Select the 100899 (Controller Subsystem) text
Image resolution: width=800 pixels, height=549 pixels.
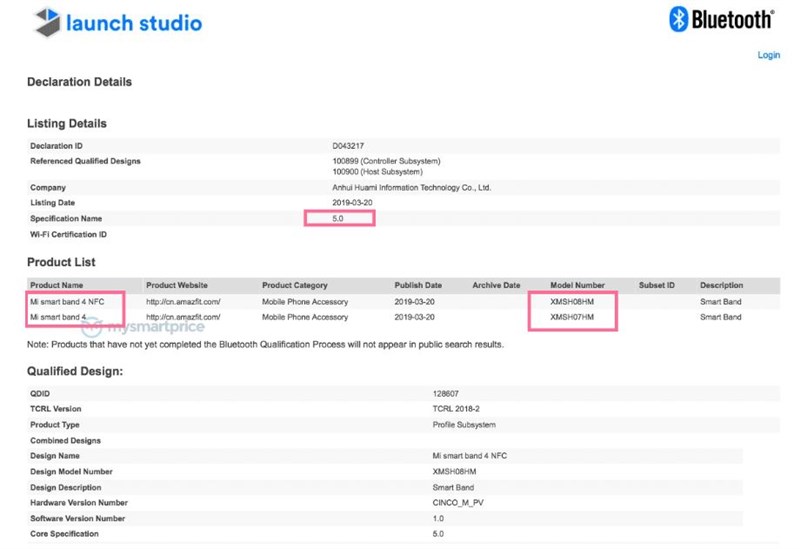tap(386, 161)
